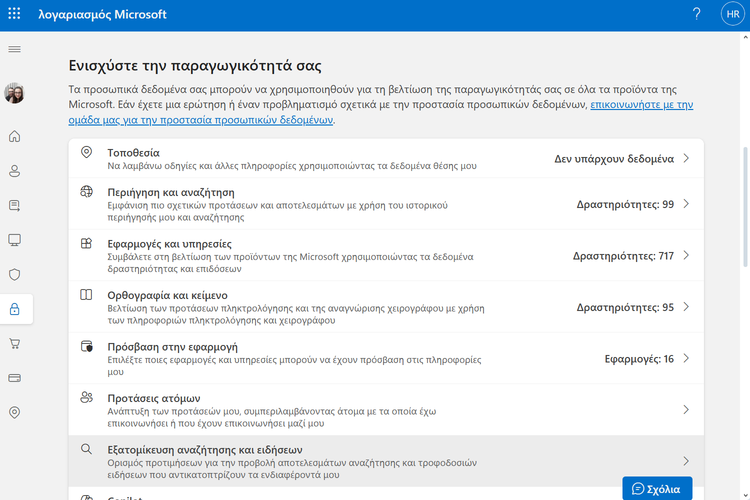Viewport: 750px width, 500px height.
Task: Click the book icon beside Ορθογραφία και κείμενο
Action: click(x=86, y=295)
